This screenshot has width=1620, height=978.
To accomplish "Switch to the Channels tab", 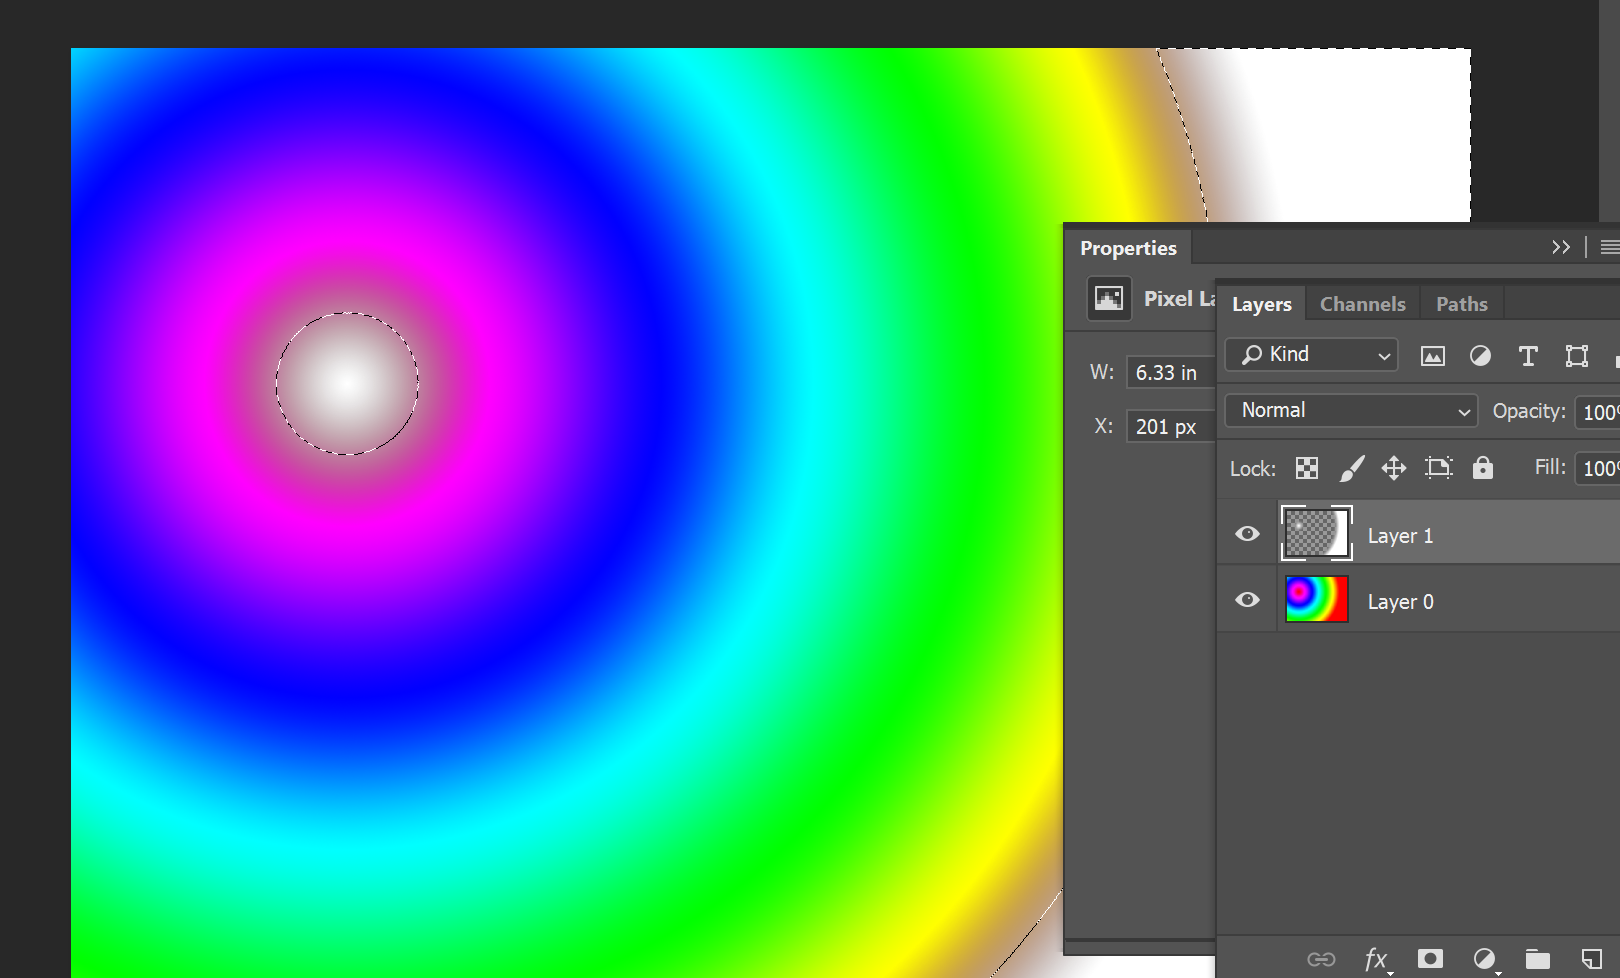I will pyautogui.click(x=1362, y=303).
